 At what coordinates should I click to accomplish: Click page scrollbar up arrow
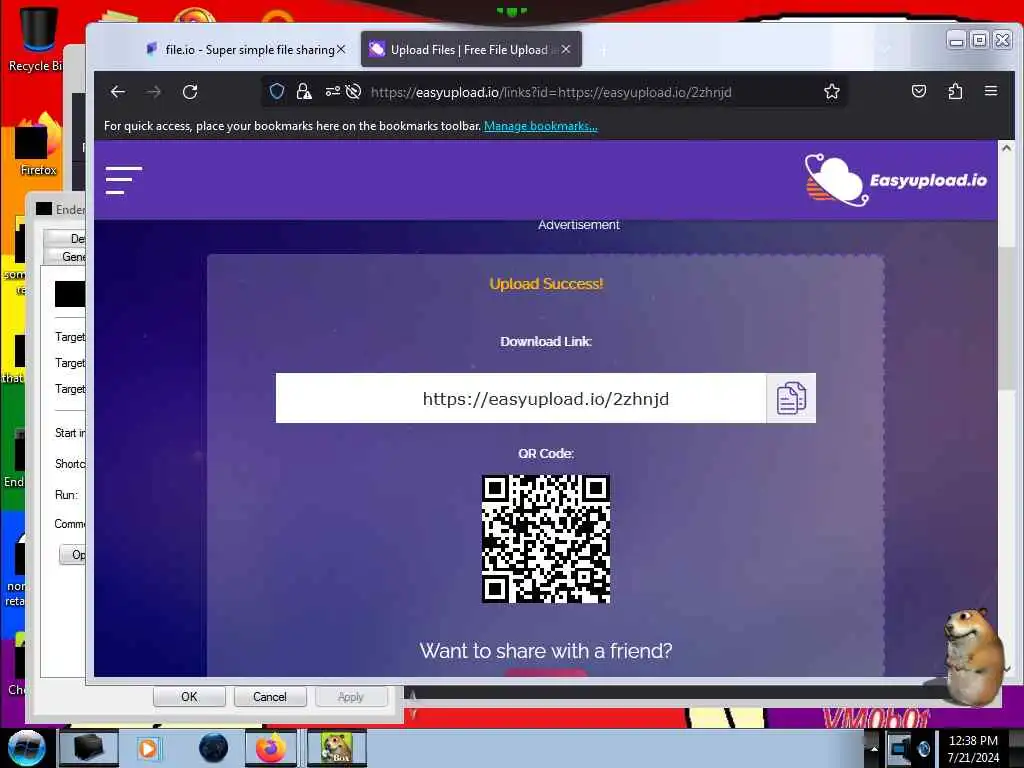1006,148
